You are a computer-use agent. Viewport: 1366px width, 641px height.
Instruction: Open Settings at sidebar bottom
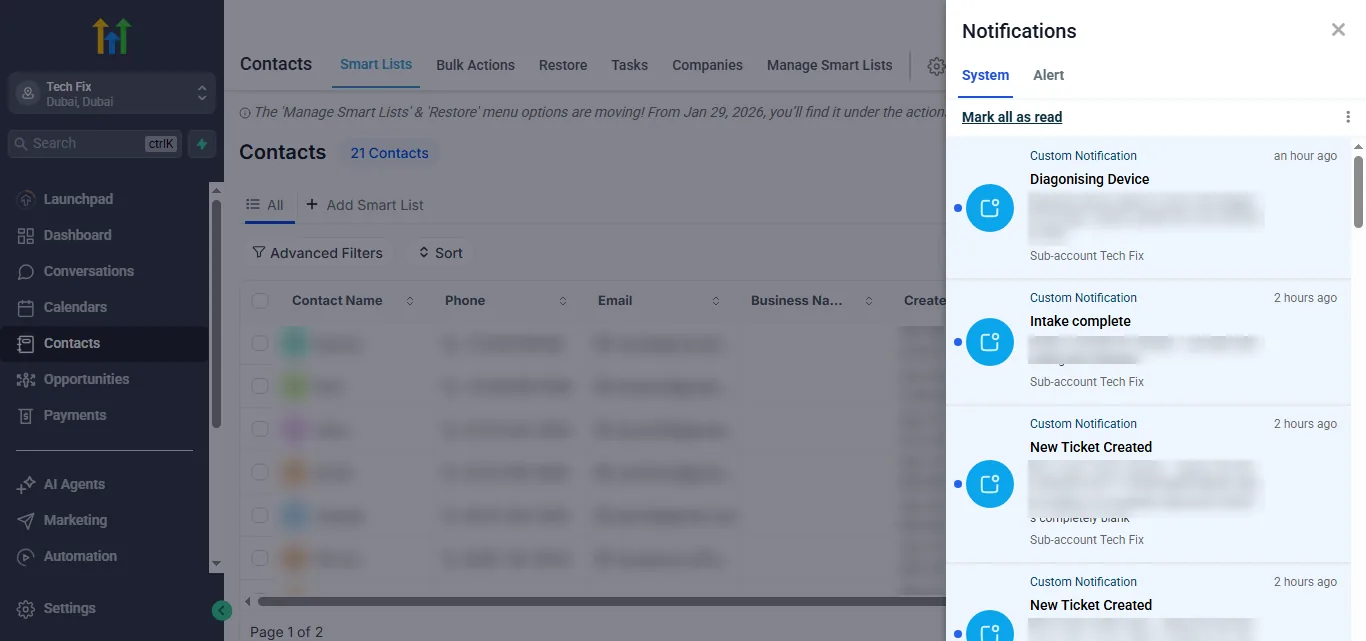[x=104, y=608]
